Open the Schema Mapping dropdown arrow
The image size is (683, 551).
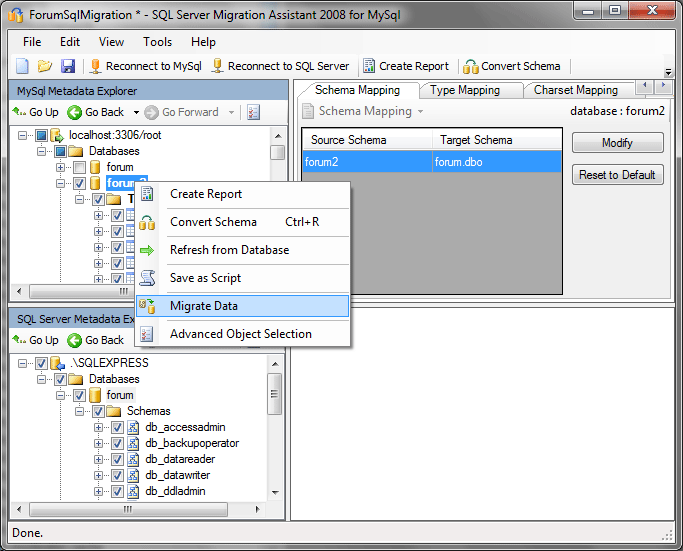click(x=421, y=111)
